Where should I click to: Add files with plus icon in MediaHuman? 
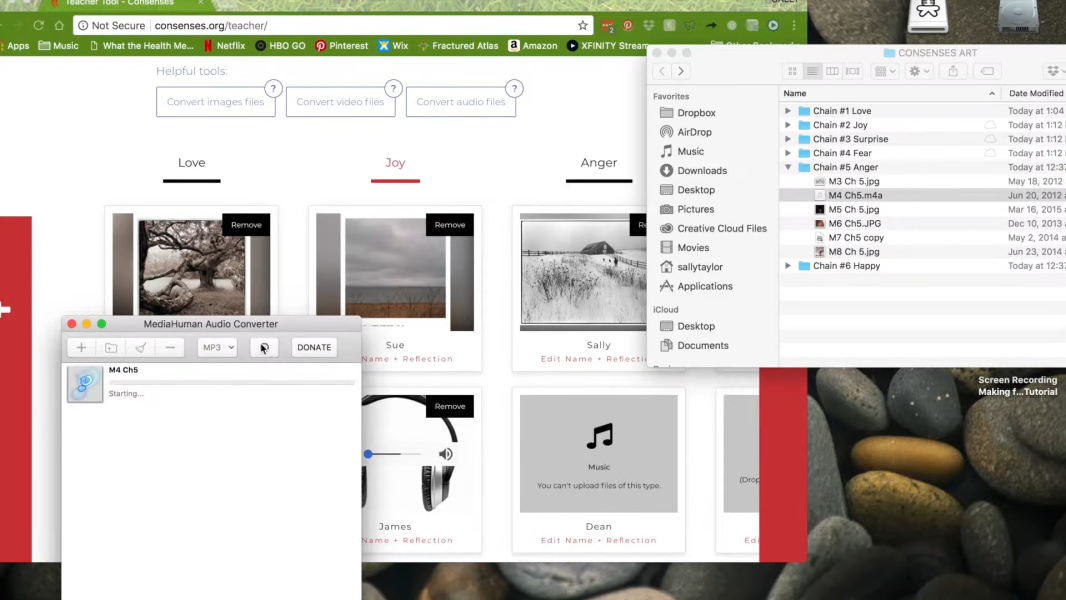coord(81,347)
